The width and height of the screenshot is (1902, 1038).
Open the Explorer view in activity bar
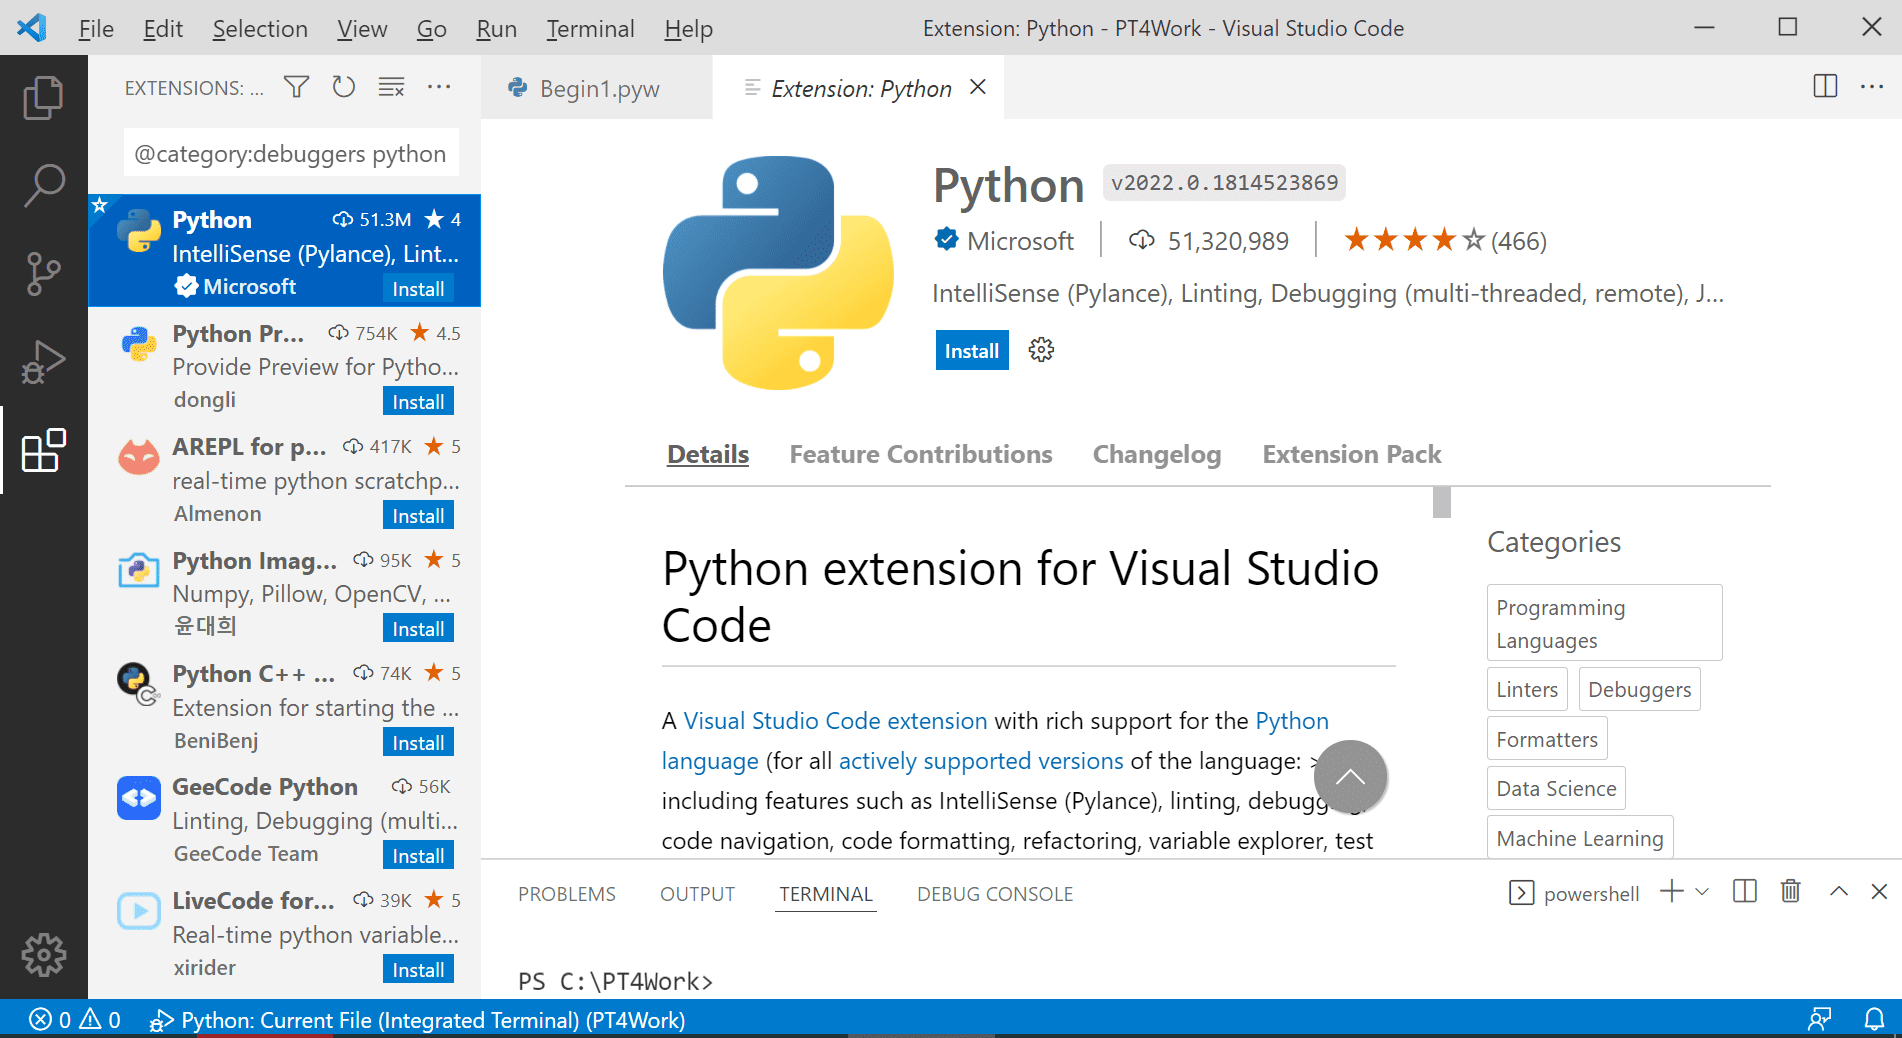point(43,98)
